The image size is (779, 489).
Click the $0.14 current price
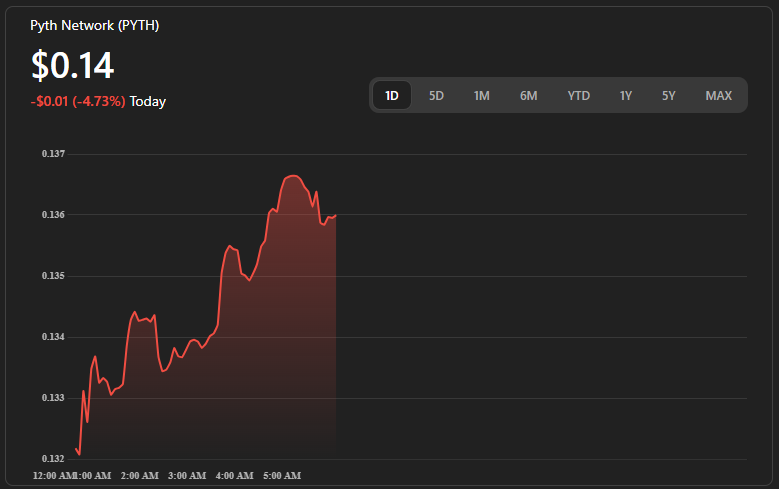pos(73,65)
